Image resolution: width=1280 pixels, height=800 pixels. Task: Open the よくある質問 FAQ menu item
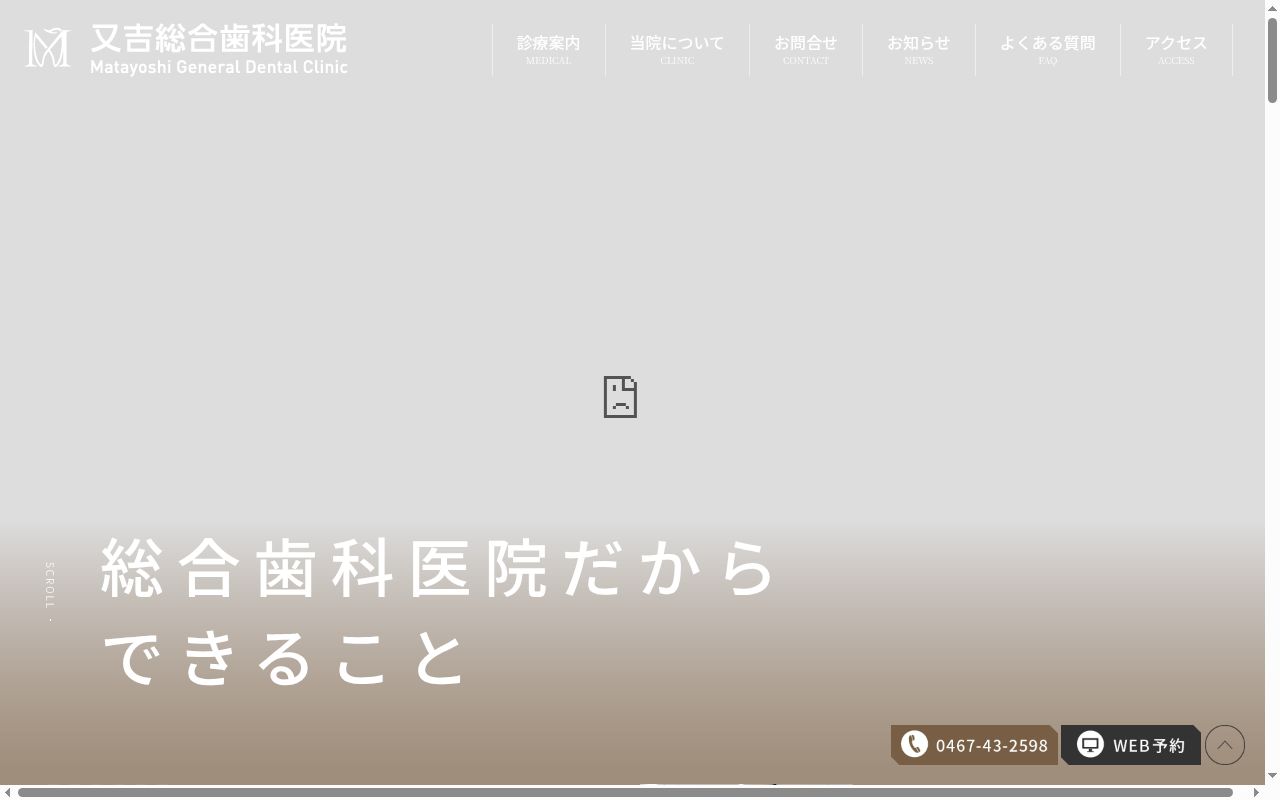(x=1048, y=50)
